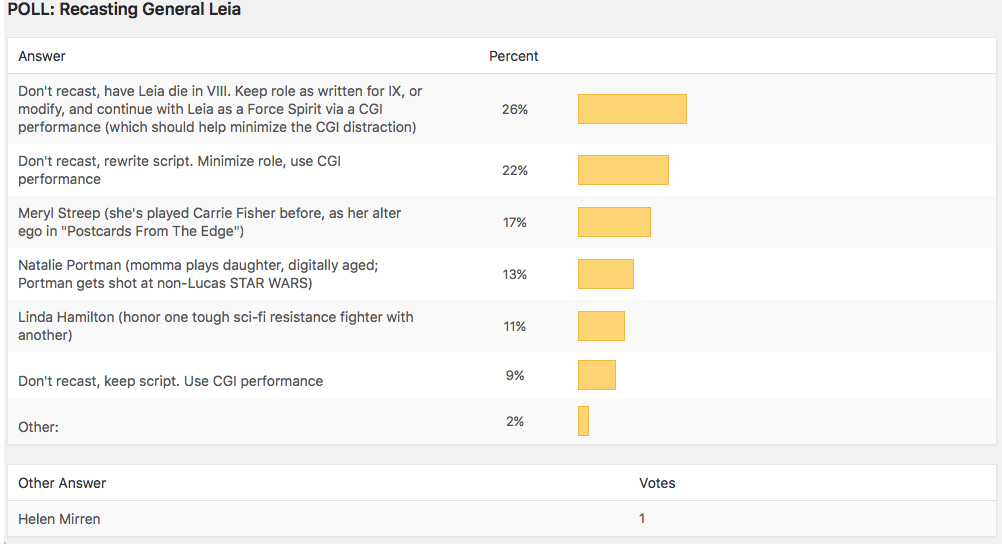Select the "Don't recast, keep script" answer
Screen dimensions: 1002x546
point(171,381)
